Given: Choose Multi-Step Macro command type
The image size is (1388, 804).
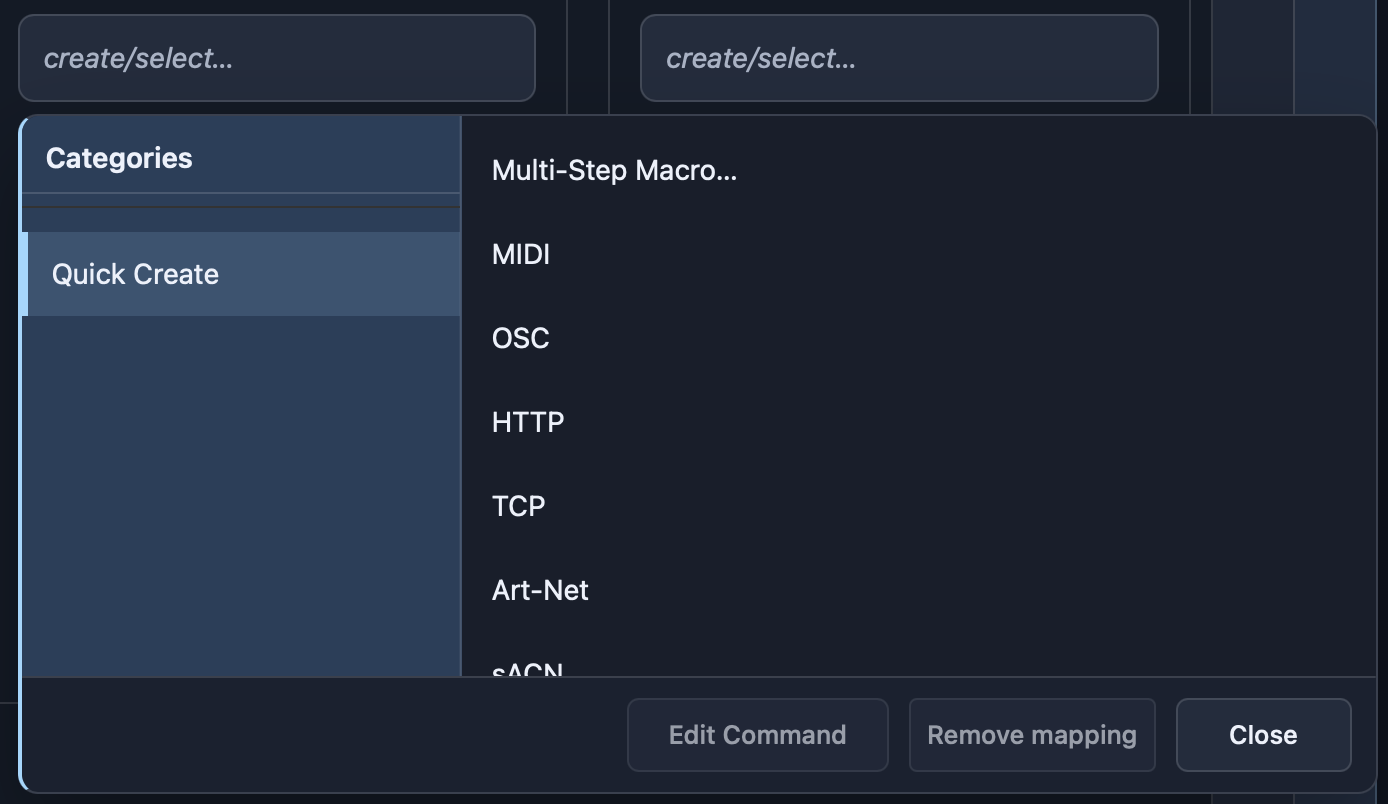Looking at the screenshot, I should 613,170.
